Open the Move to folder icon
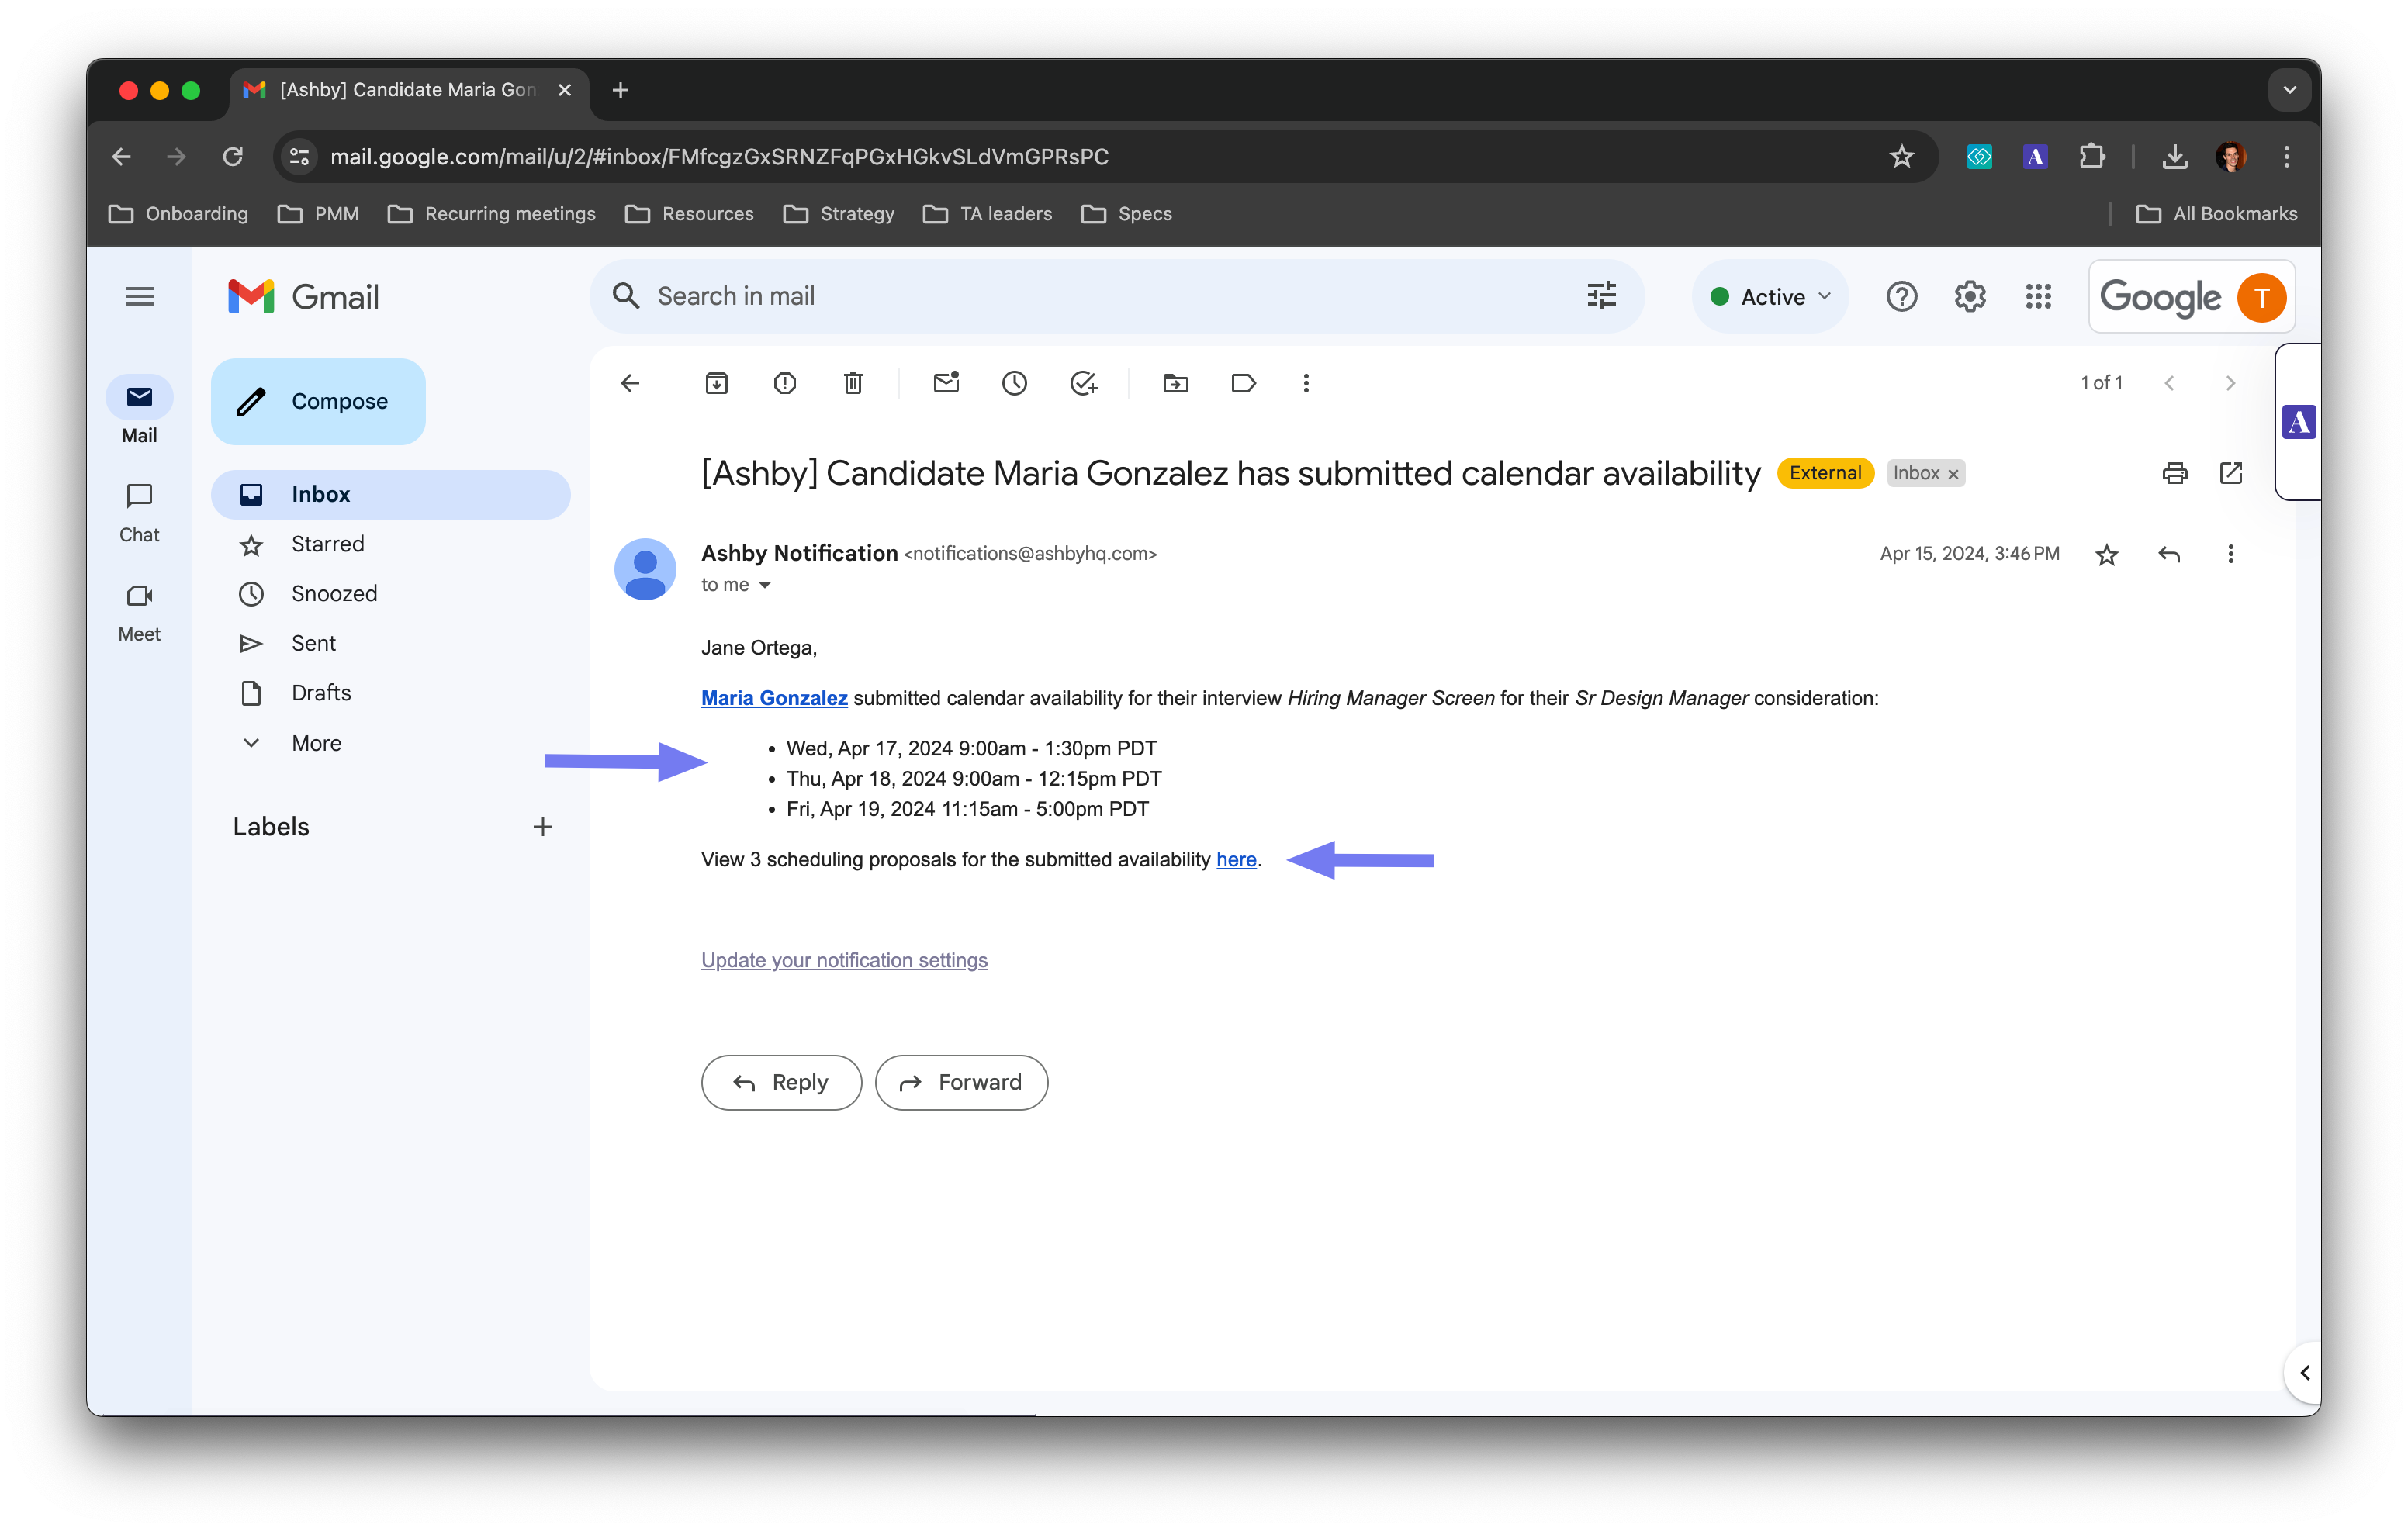The height and width of the screenshot is (1531, 2408). coord(1176,383)
